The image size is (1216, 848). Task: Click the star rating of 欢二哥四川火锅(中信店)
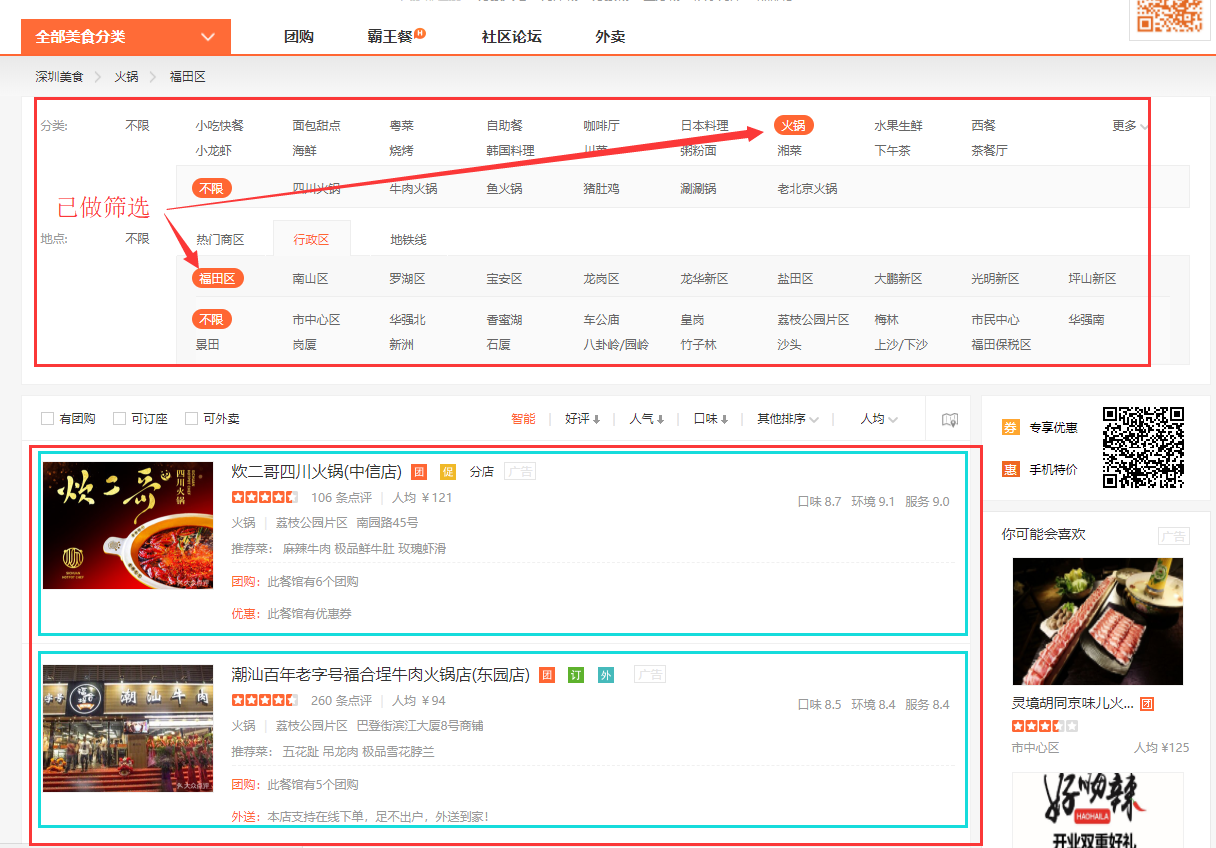(264, 498)
